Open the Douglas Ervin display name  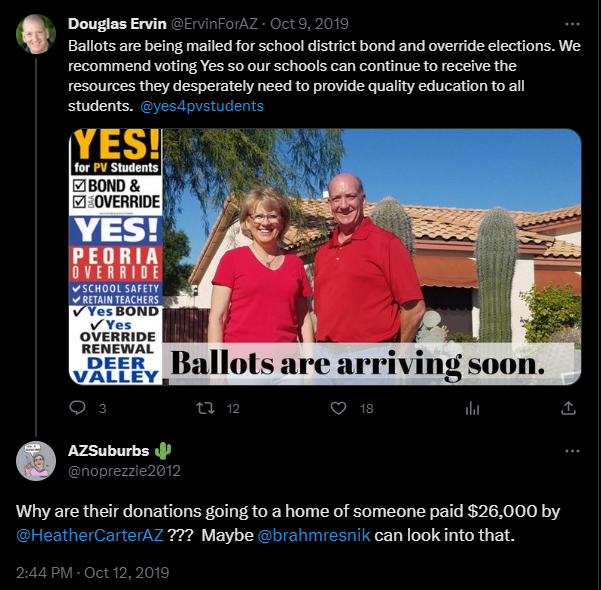[117, 24]
